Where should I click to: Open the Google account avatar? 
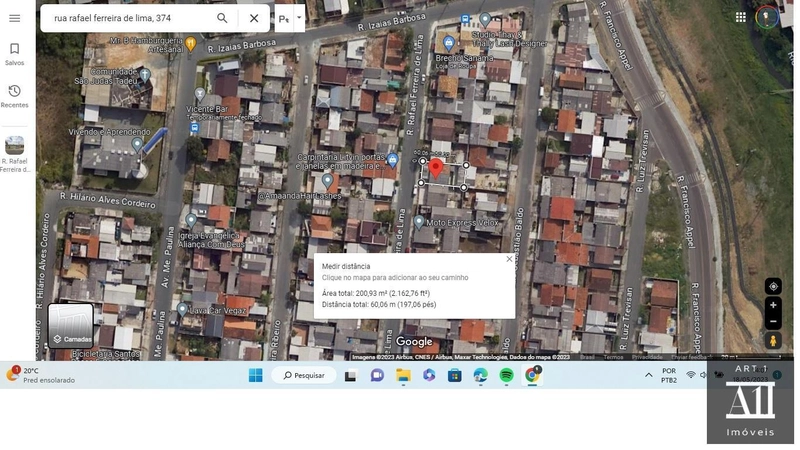coord(766,17)
